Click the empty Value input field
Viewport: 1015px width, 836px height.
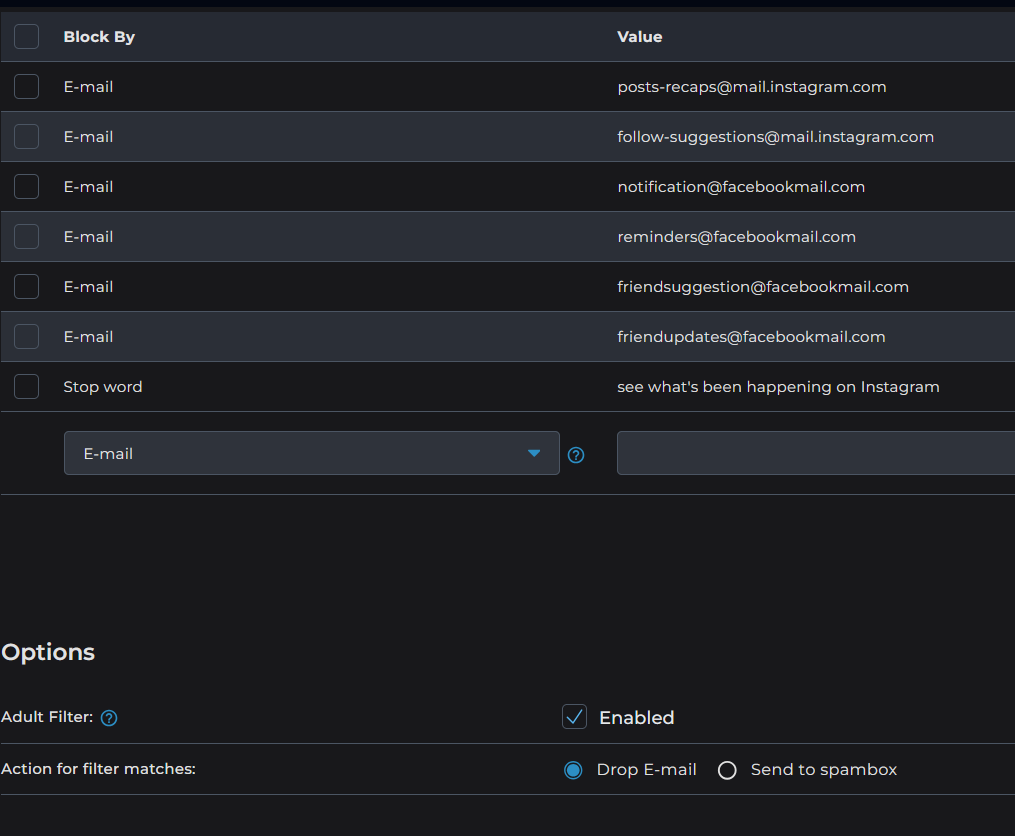tap(815, 454)
